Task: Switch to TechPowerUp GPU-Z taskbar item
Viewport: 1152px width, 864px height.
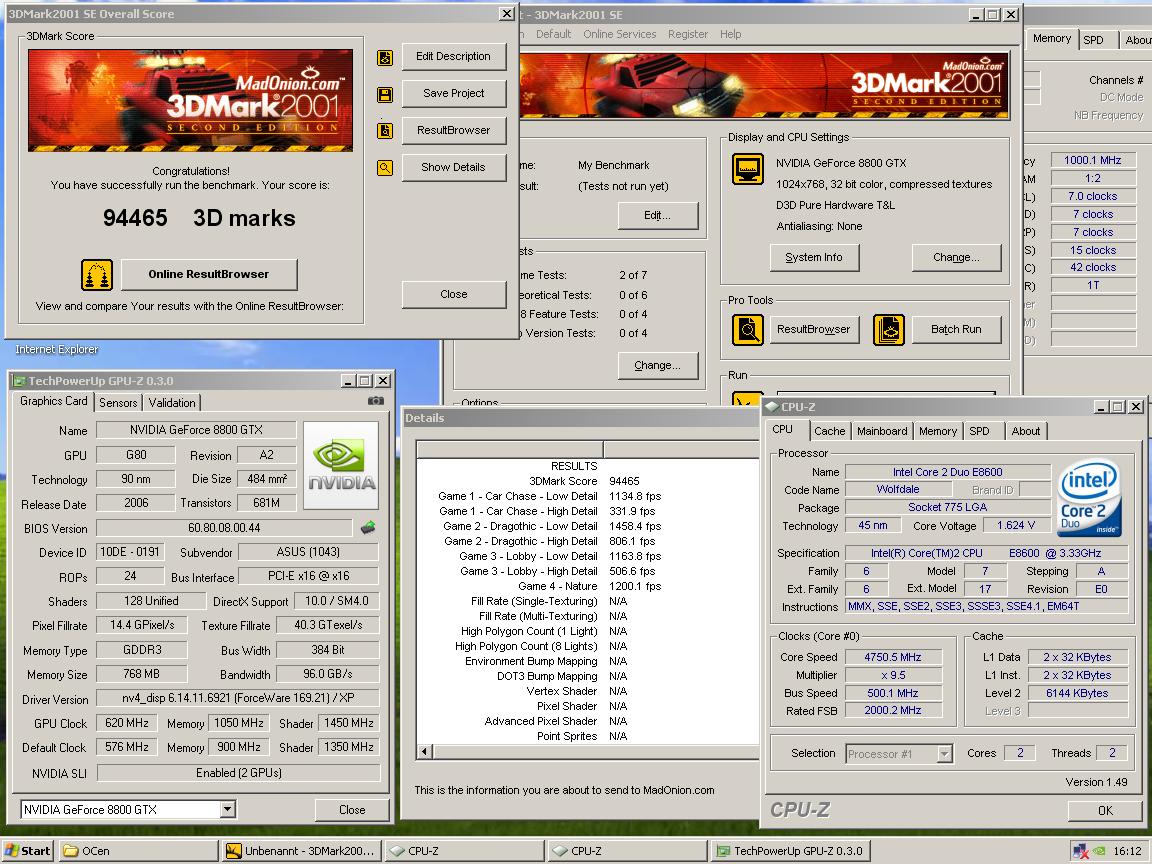Action: click(791, 851)
